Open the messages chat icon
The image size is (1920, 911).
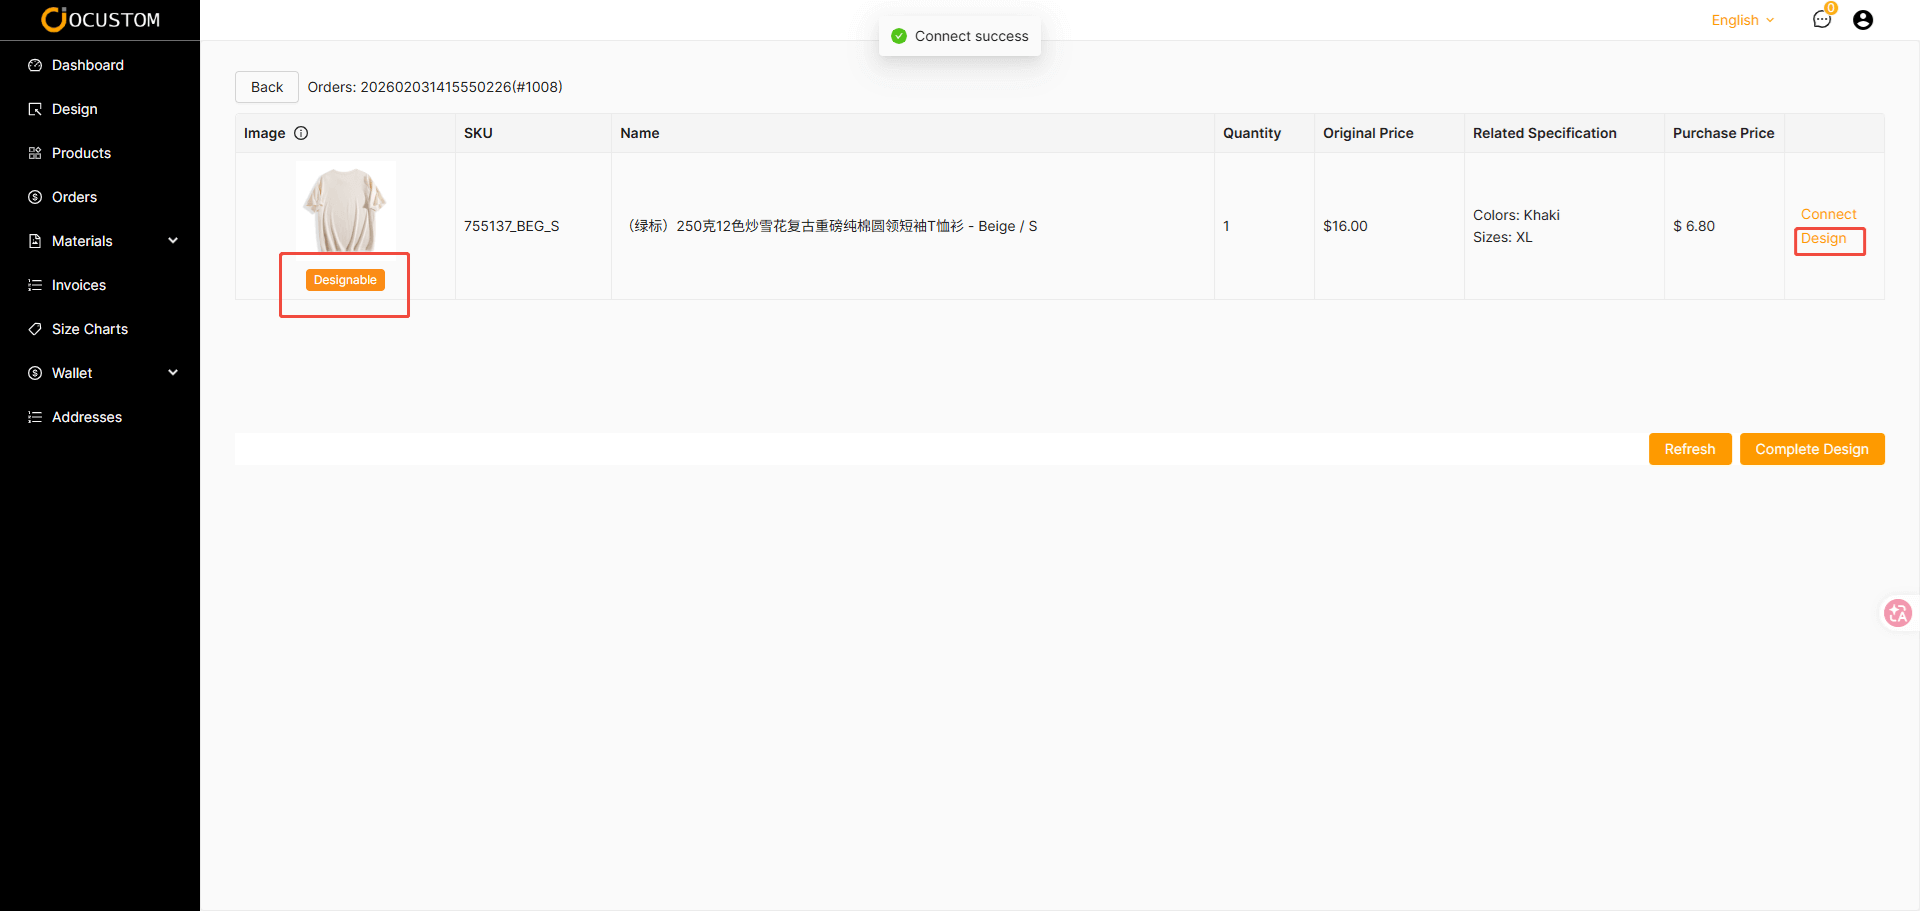[x=1821, y=20]
